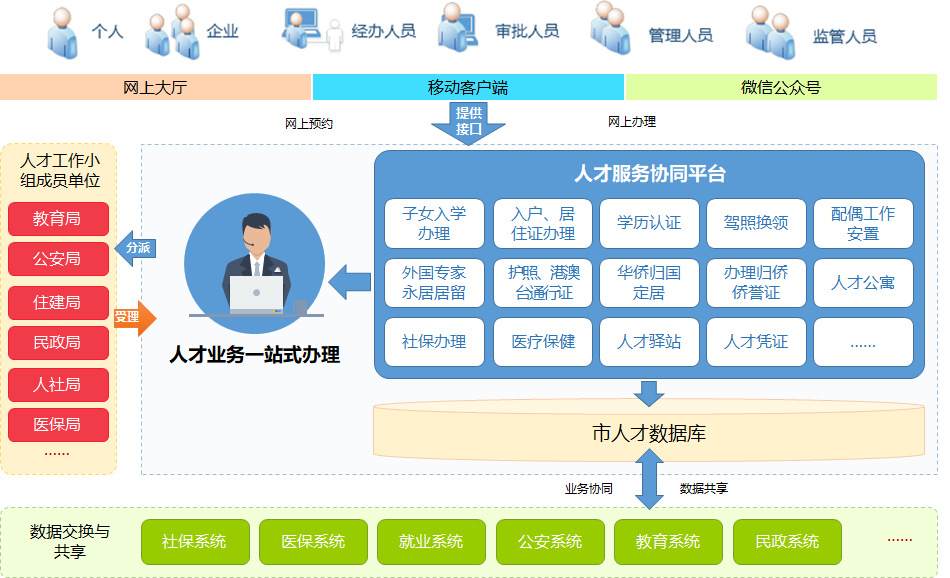Click the 公安系统 green button

pos(550,542)
